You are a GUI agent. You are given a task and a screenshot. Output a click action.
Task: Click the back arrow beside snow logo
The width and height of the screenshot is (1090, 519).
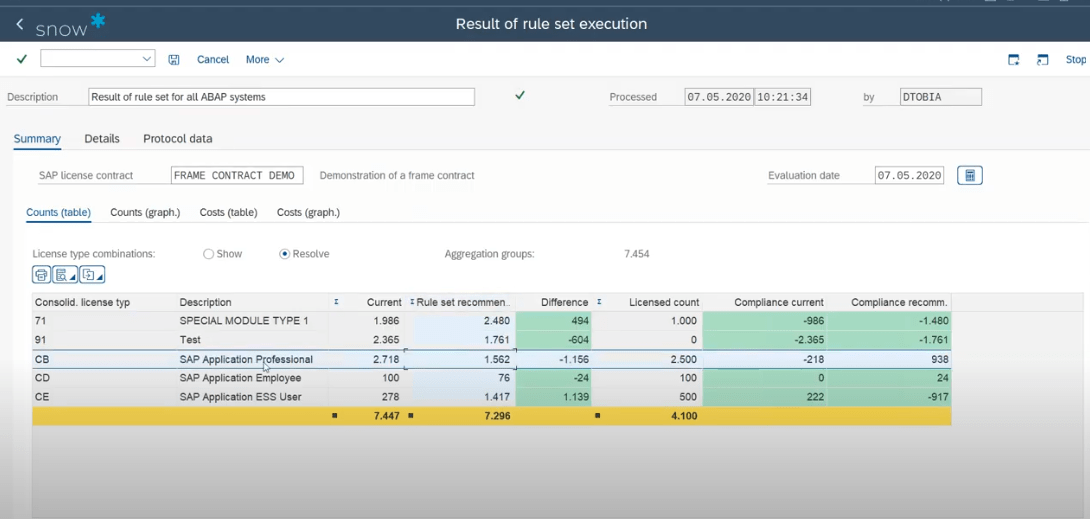(19, 24)
